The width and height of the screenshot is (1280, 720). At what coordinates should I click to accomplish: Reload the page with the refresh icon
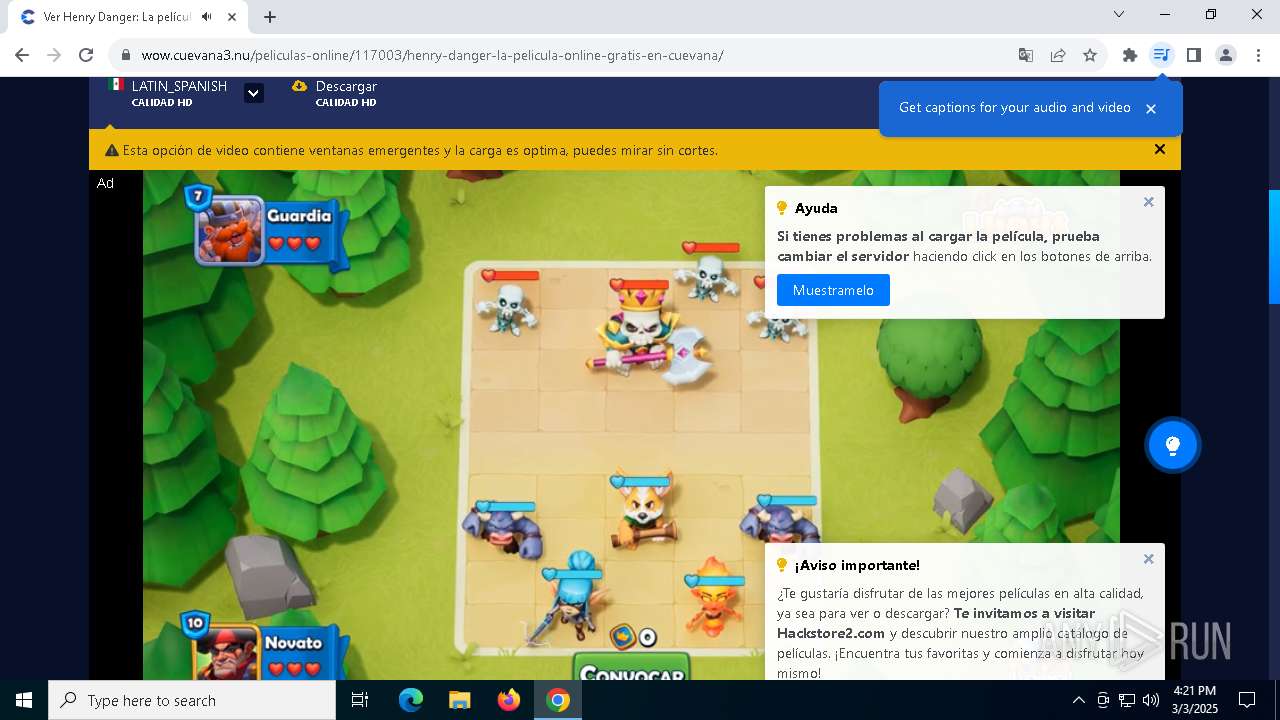[86, 55]
